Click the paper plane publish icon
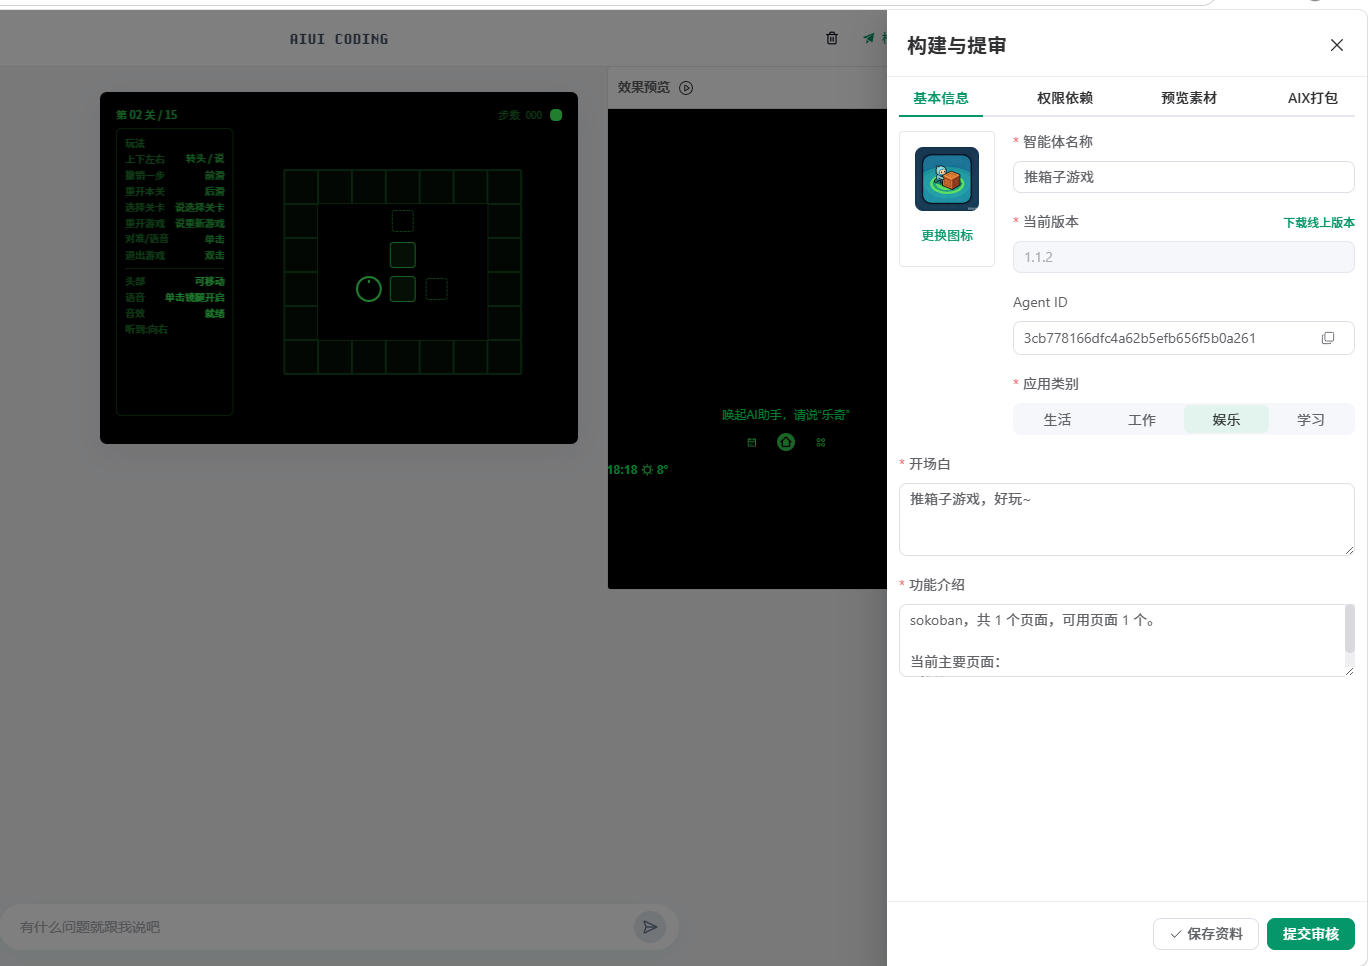This screenshot has height=966, width=1371. coord(869,38)
